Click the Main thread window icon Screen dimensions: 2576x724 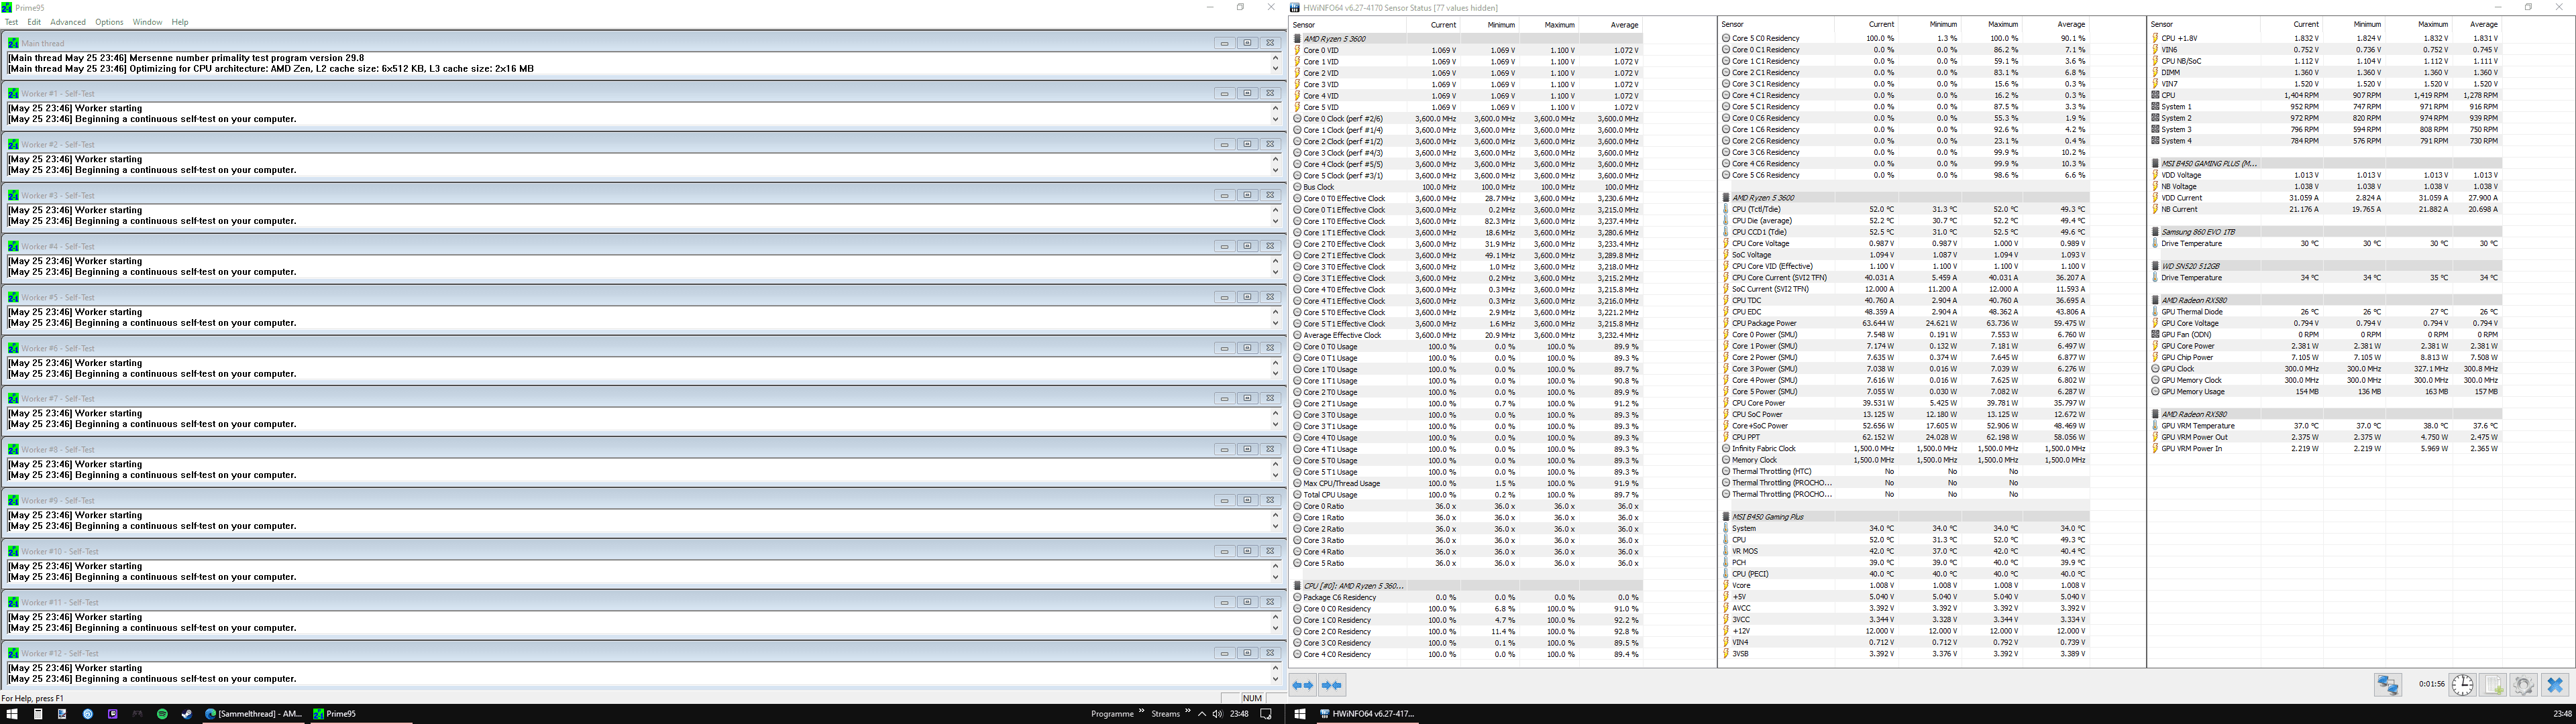(13, 43)
